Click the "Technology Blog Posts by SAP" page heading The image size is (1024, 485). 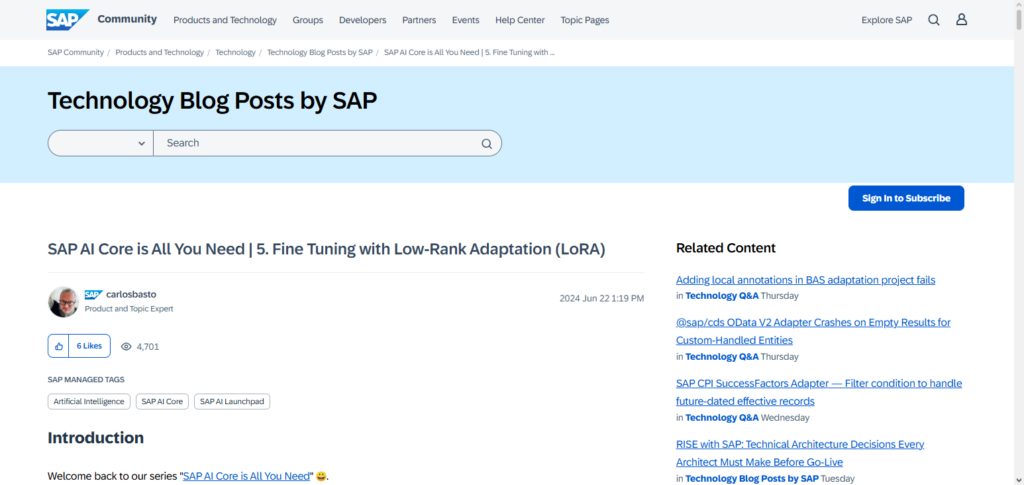[212, 101]
